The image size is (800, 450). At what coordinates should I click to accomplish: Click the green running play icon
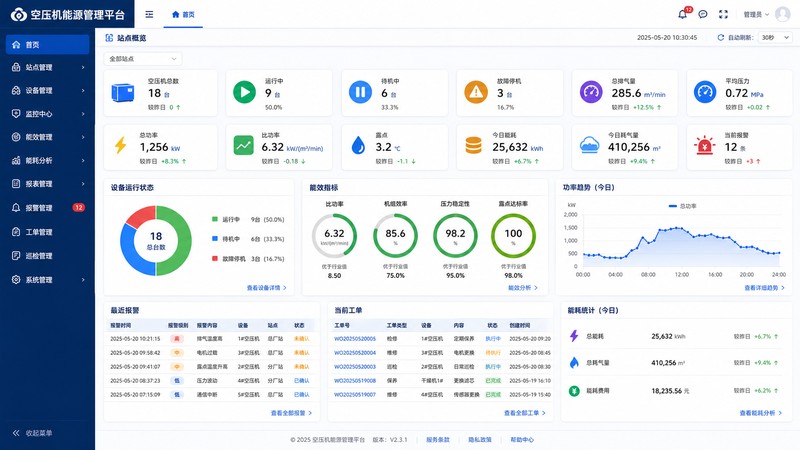pos(244,92)
